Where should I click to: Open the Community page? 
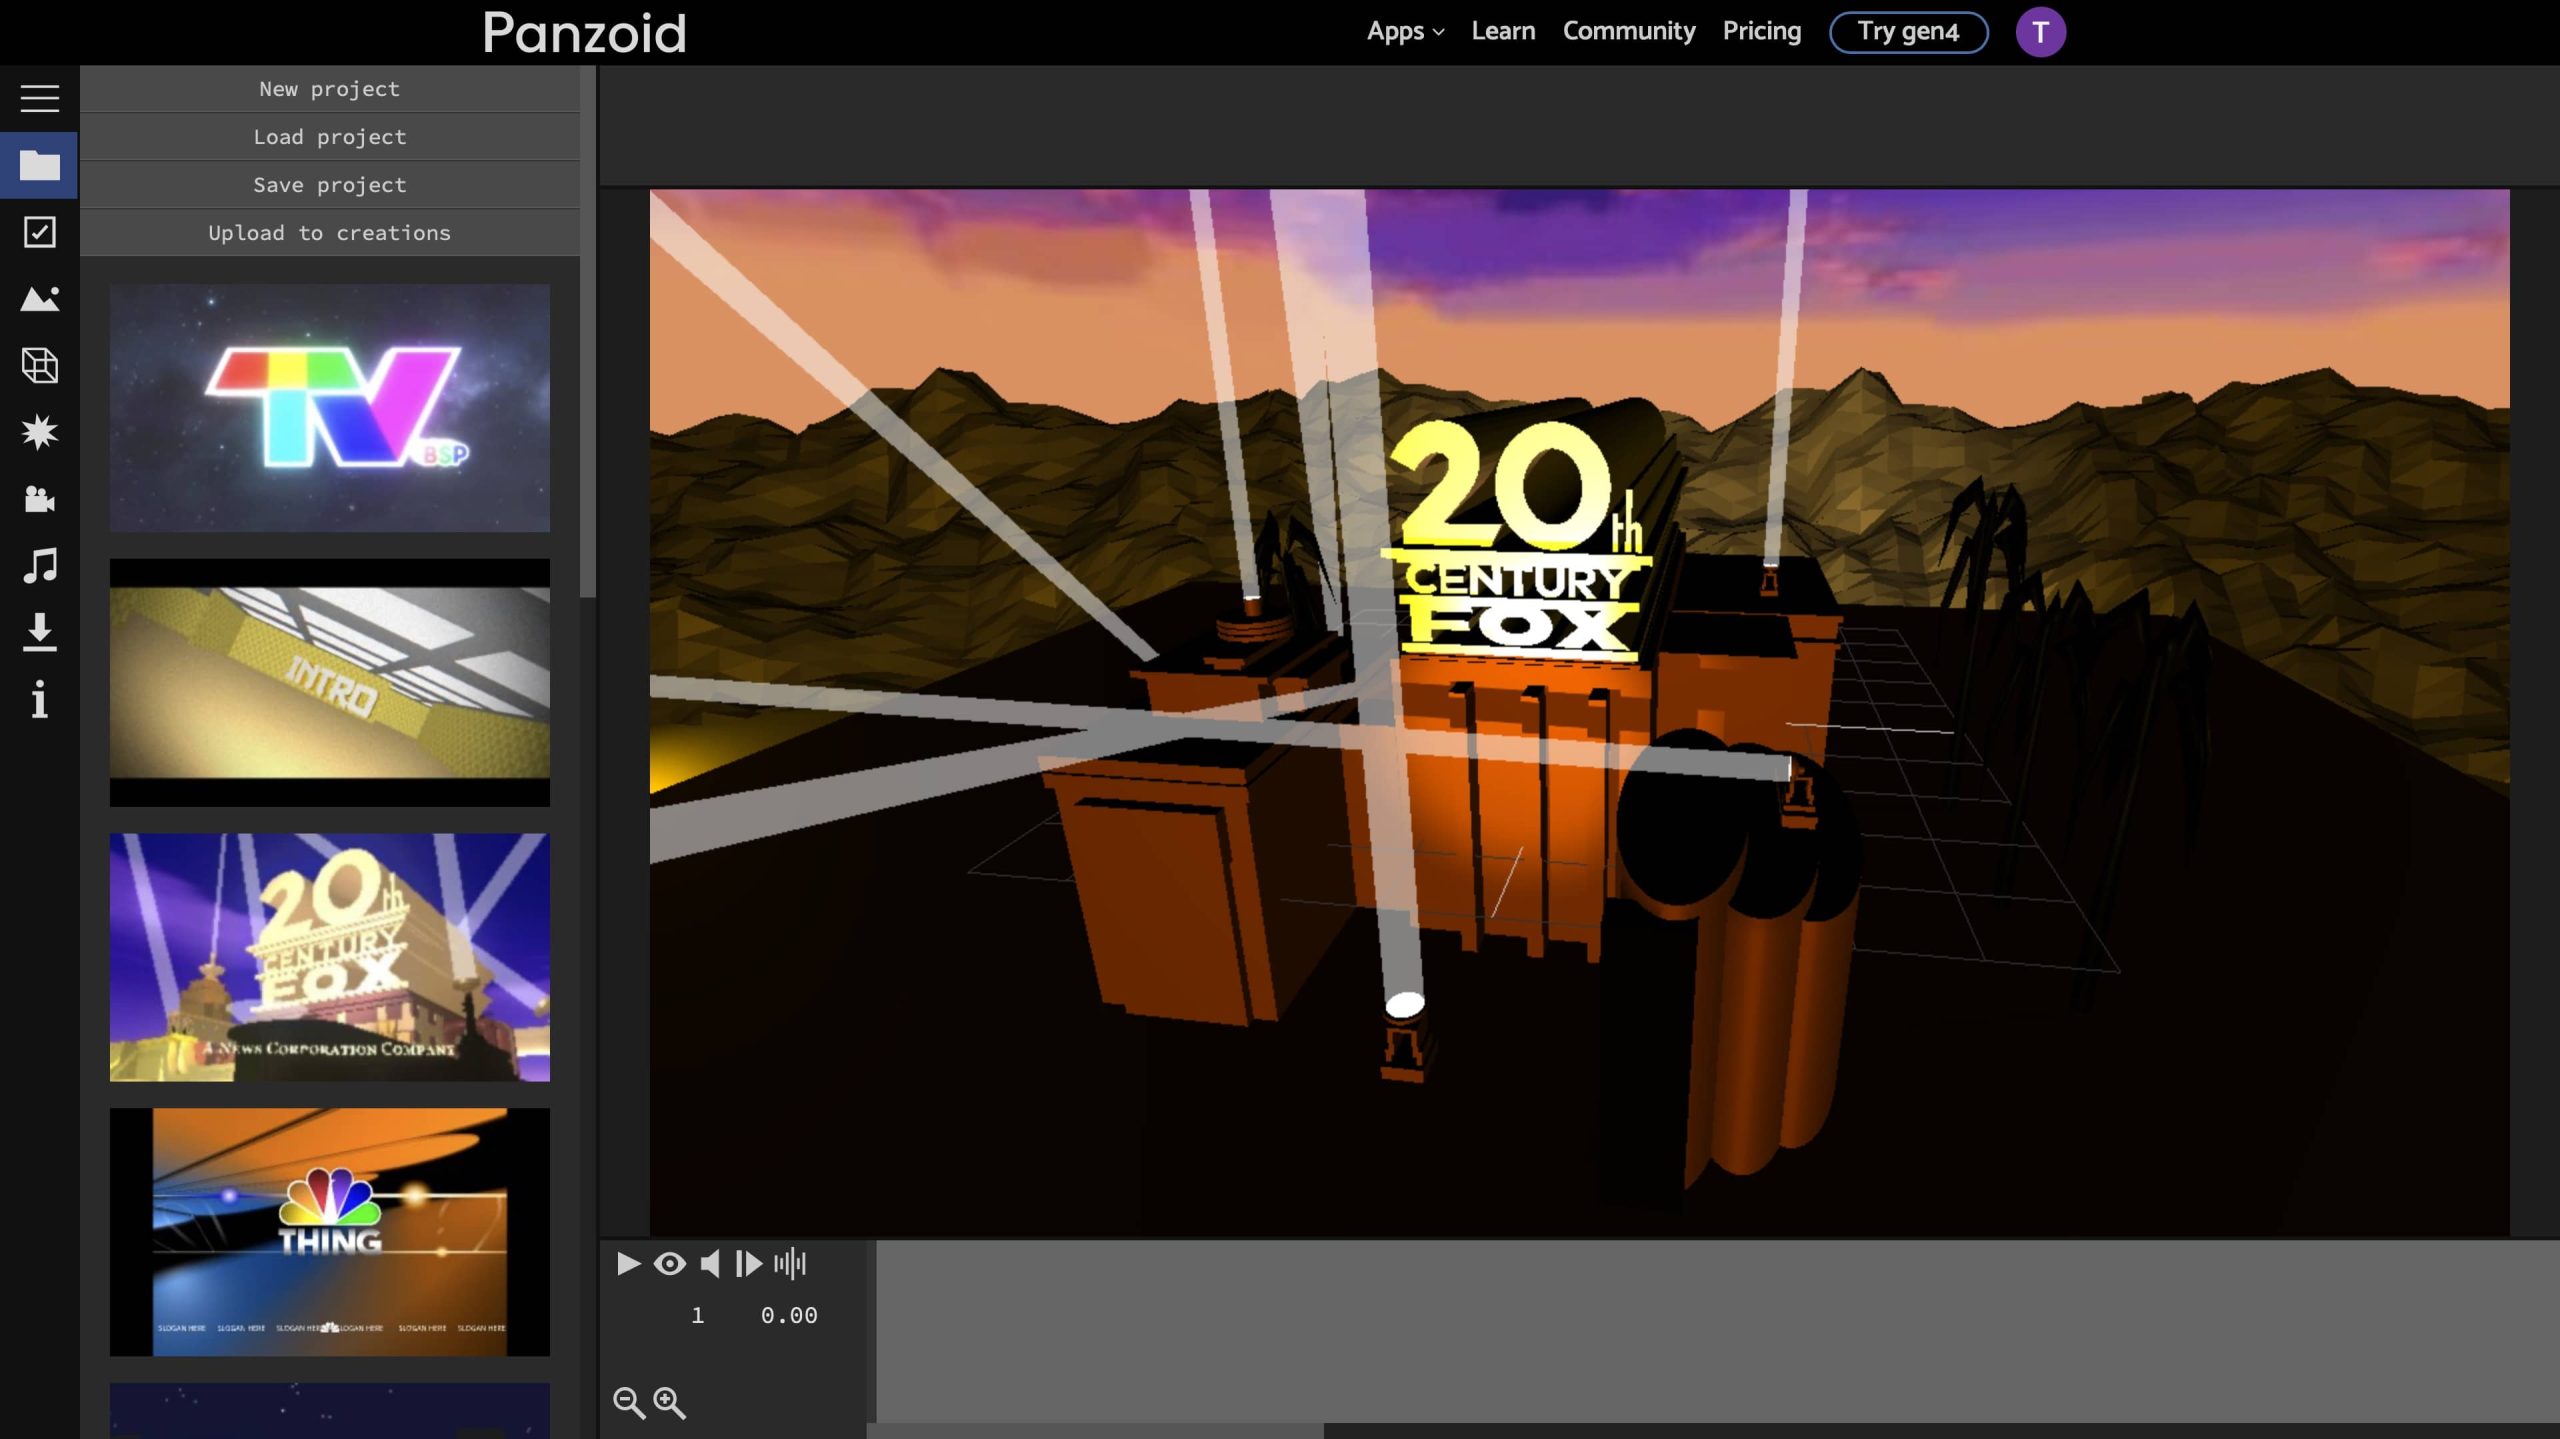click(x=1629, y=32)
